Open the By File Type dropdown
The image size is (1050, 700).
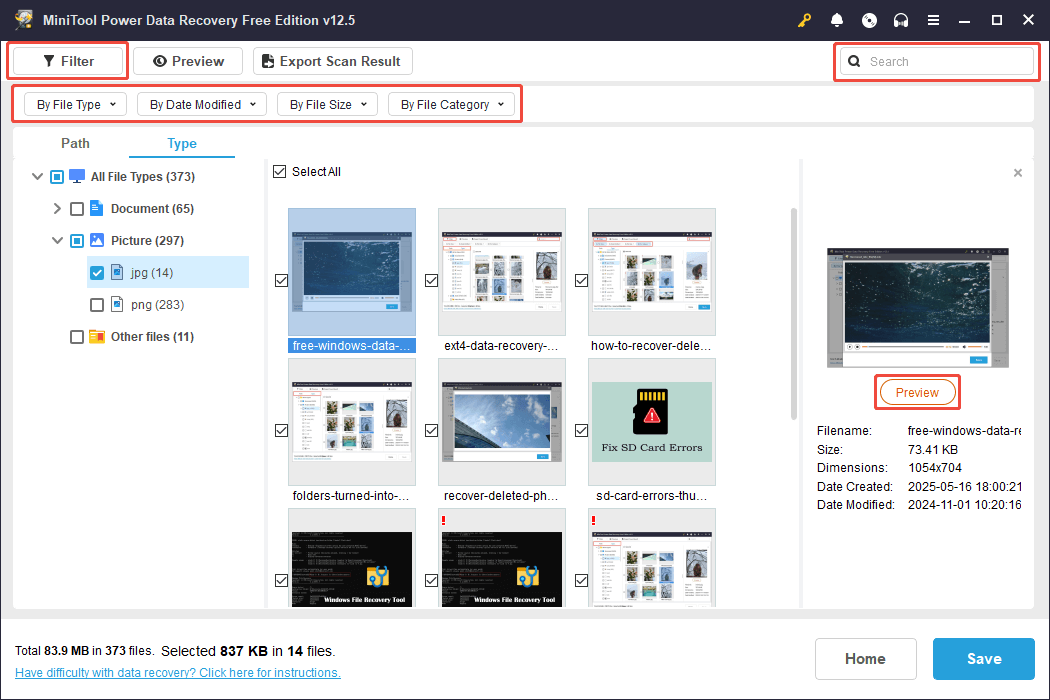click(74, 104)
